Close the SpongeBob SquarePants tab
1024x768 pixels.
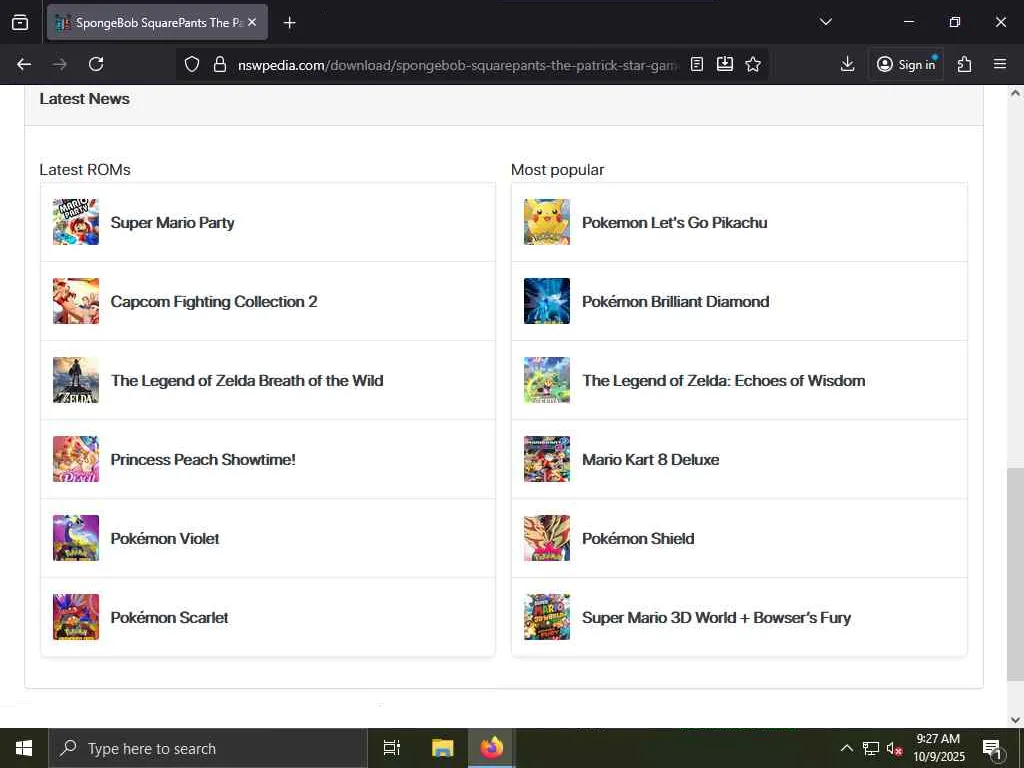[252, 22]
